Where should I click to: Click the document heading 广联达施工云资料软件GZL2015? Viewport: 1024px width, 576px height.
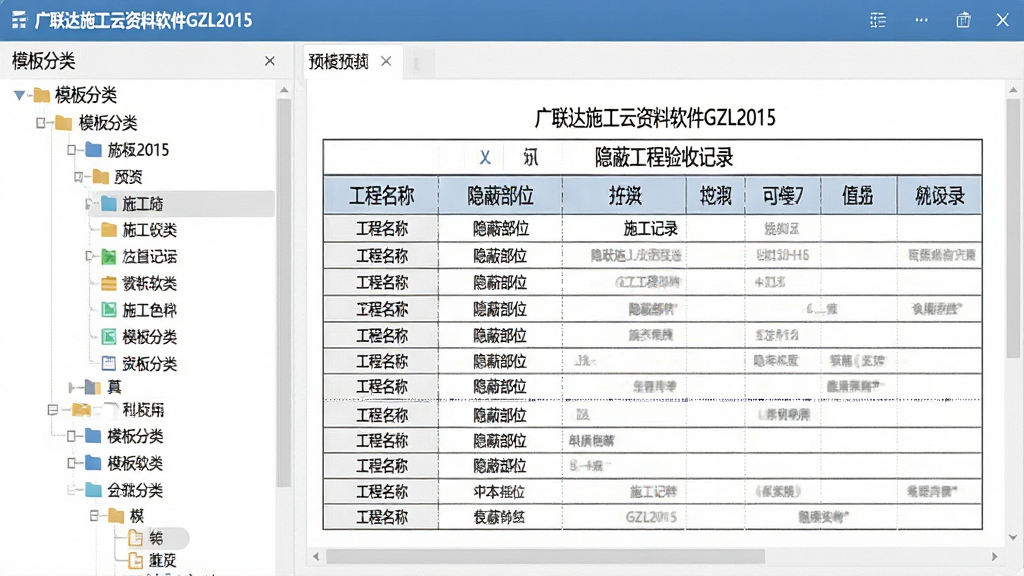655,118
